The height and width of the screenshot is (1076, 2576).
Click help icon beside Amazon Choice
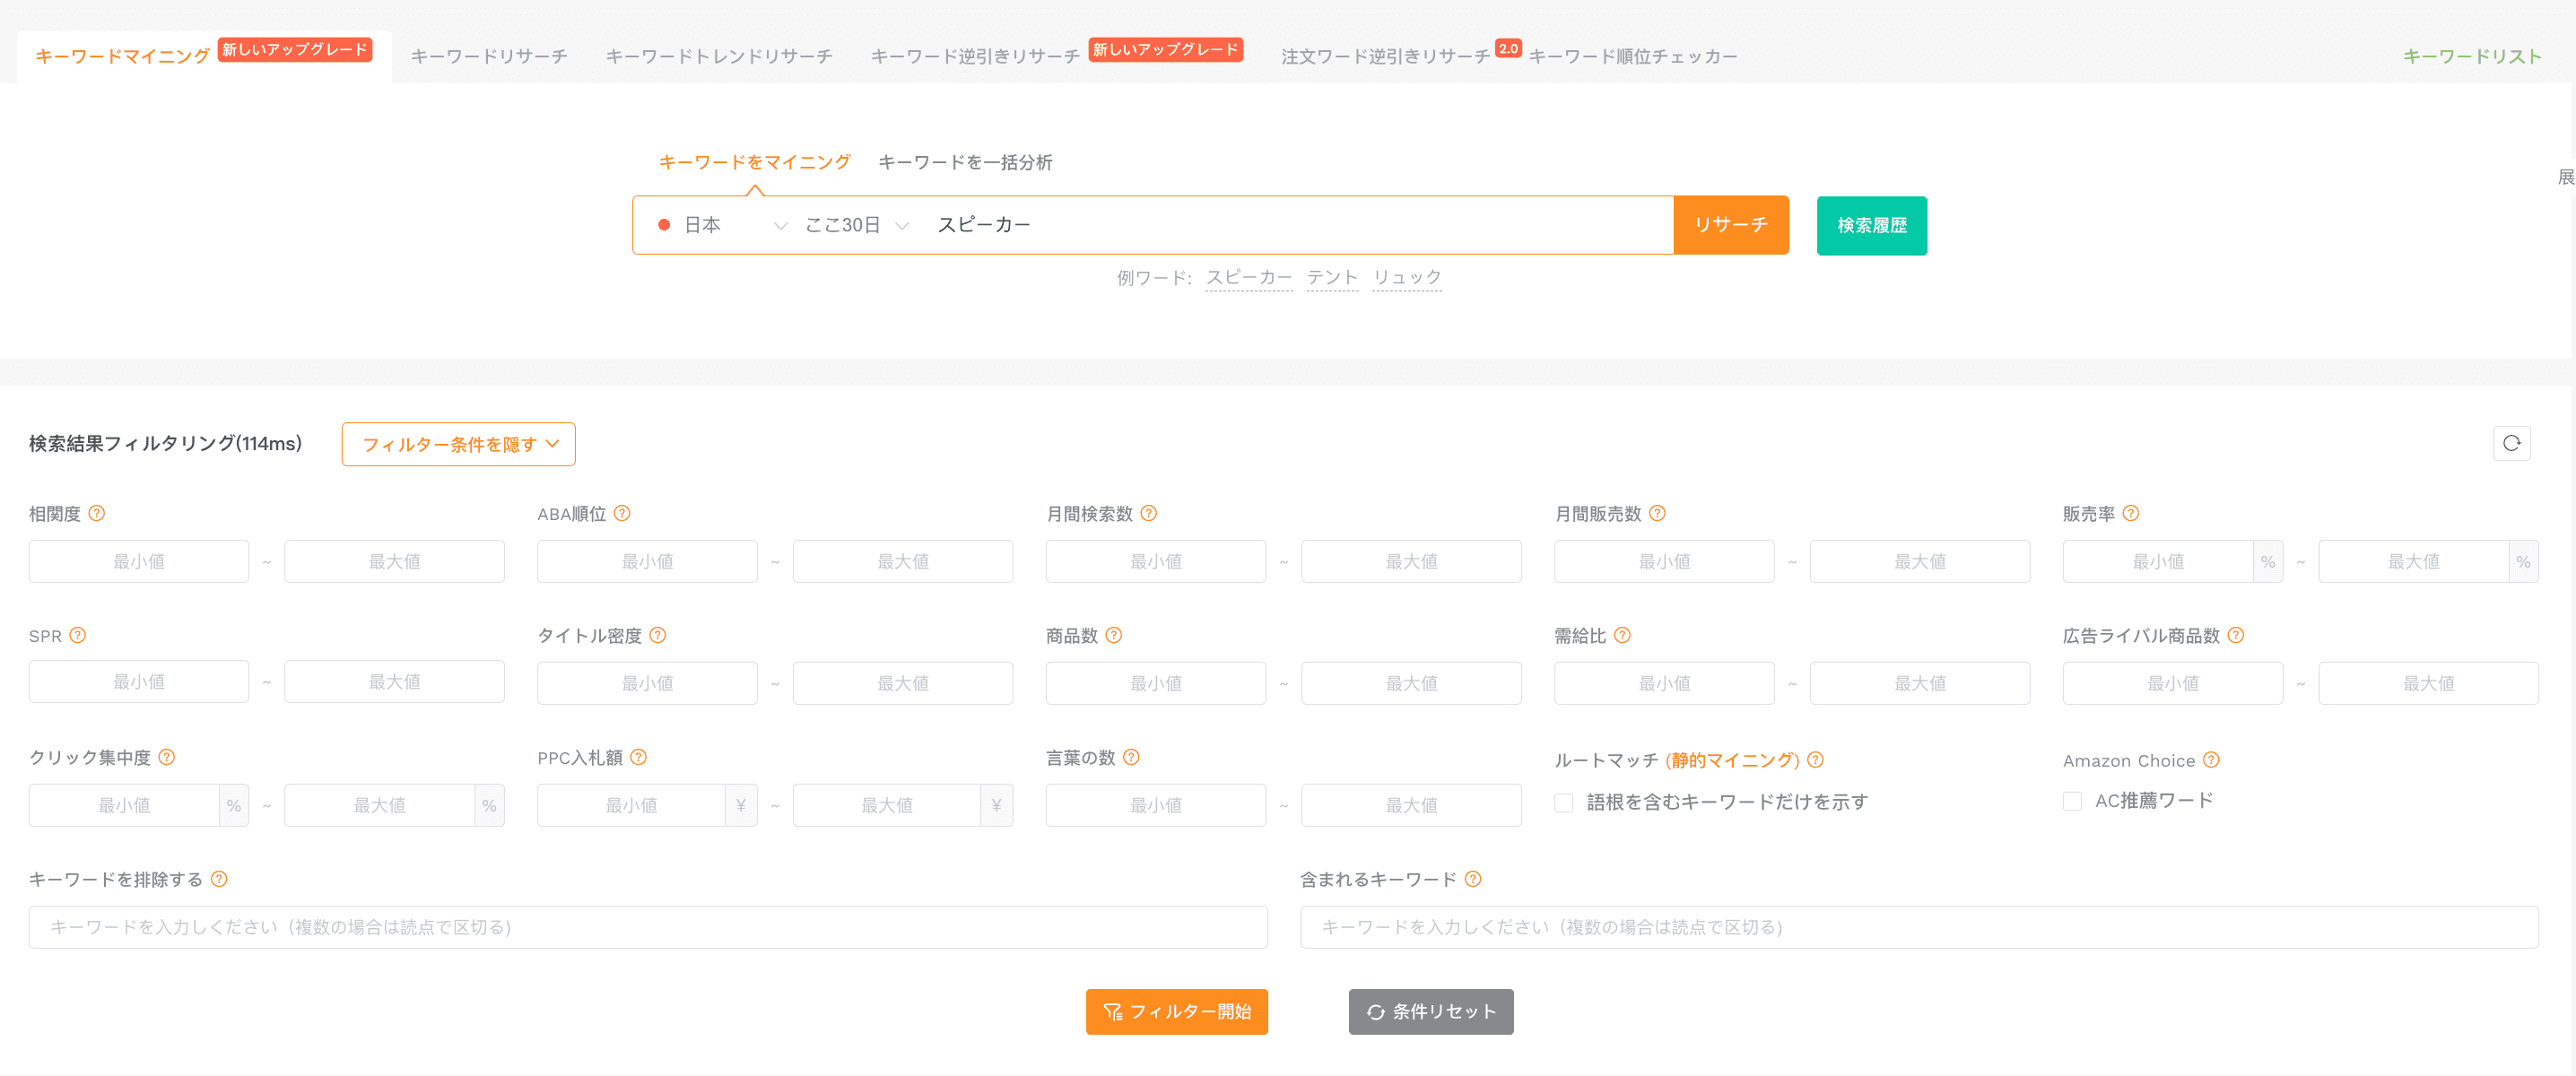2211,760
